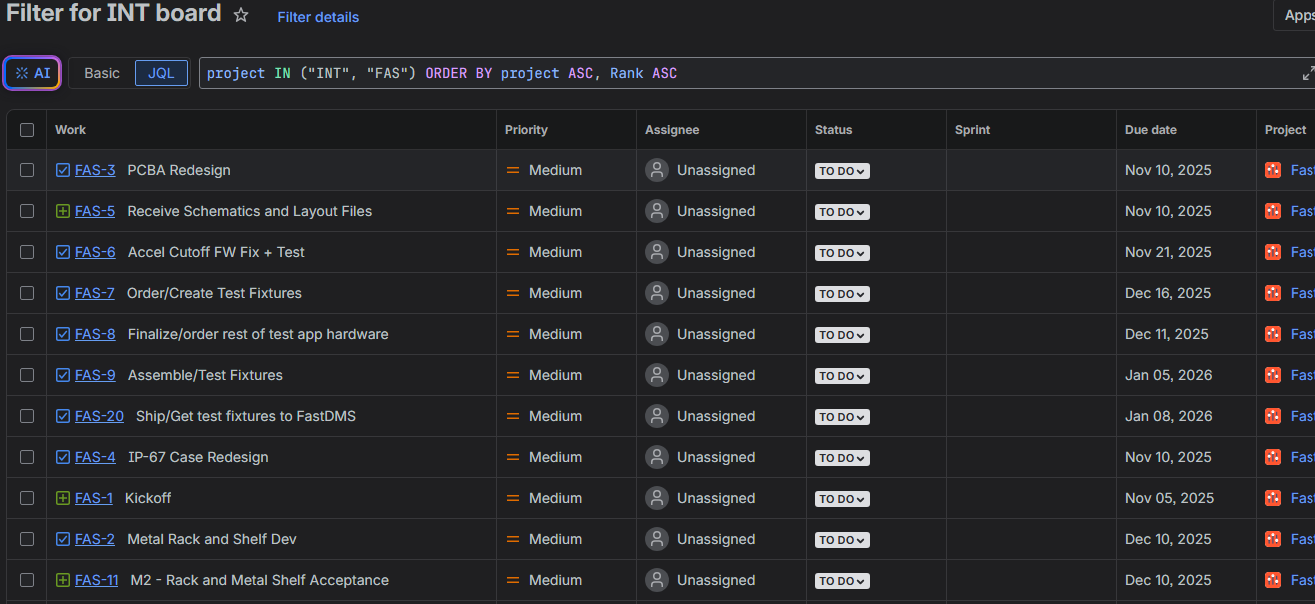Image resolution: width=1315 pixels, height=604 pixels.
Task: Expand the JQL editor with arrows icon
Action: 1308,73
